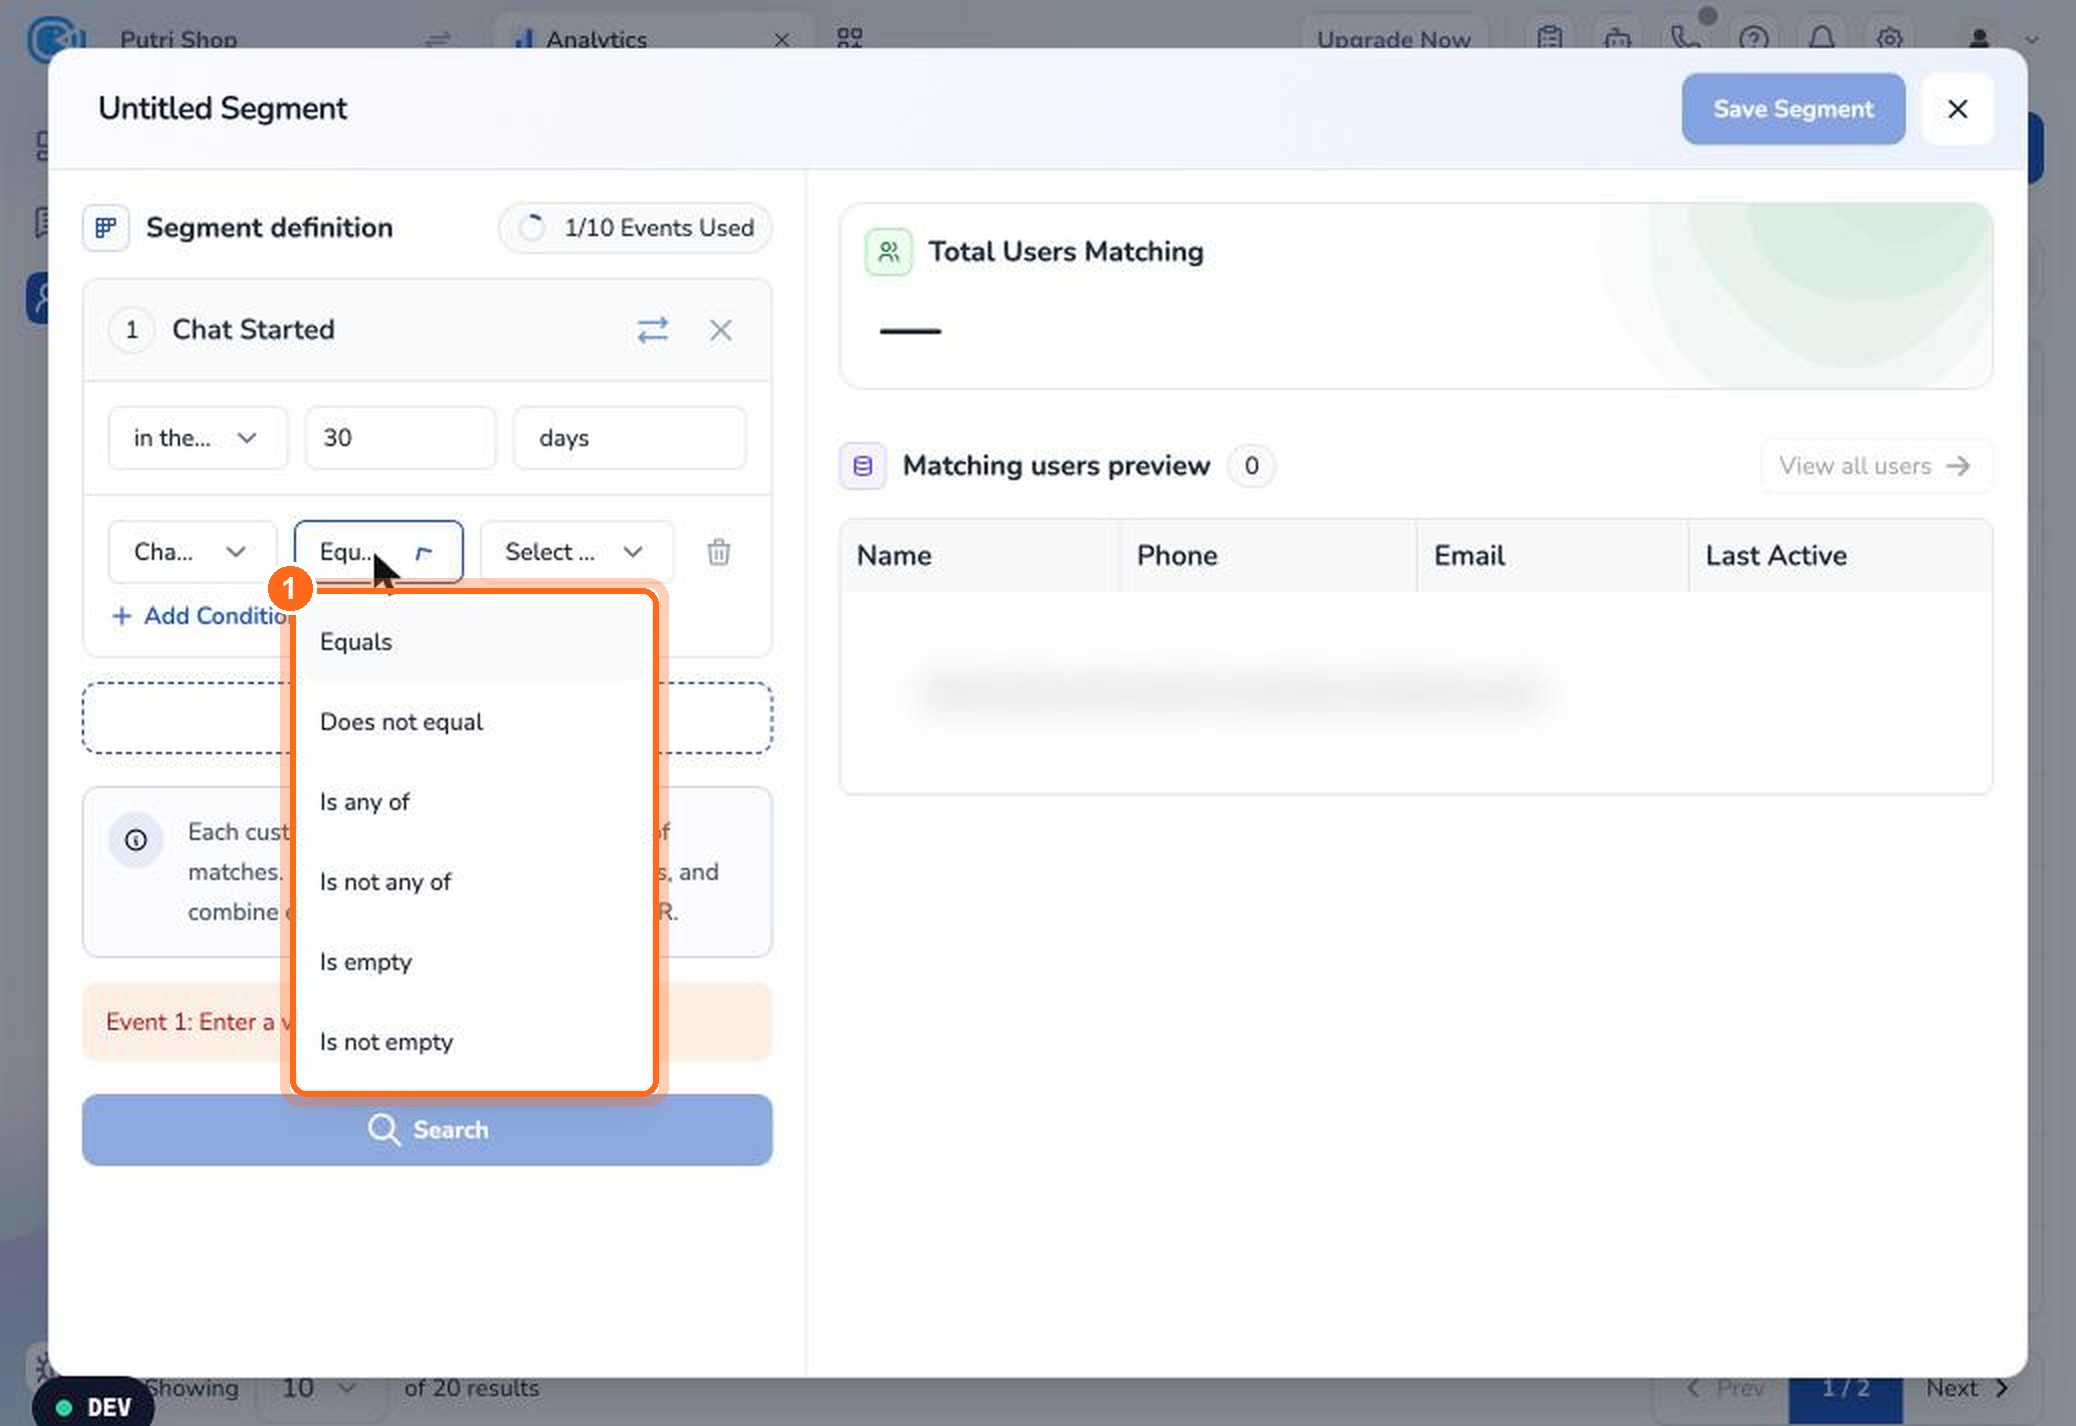Click the Matching users preview database icon
Screen dimensions: 2076x1426
862,466
